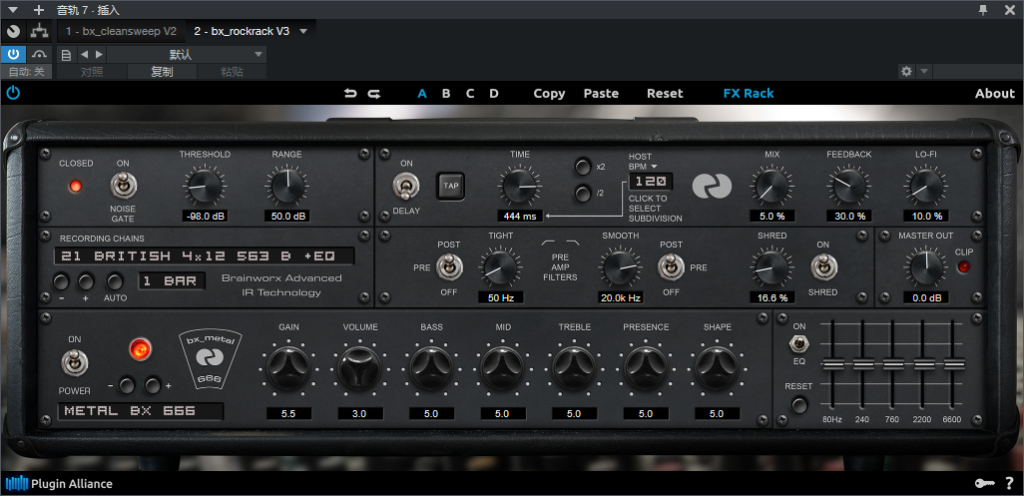The image size is (1024, 496).
Task: Expand the HOST BPM dropdown arrow
Action: click(654, 167)
